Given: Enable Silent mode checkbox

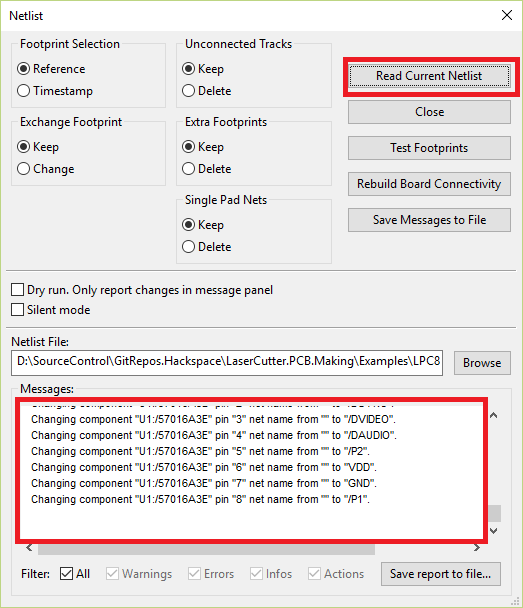Looking at the screenshot, I should (17, 310).
